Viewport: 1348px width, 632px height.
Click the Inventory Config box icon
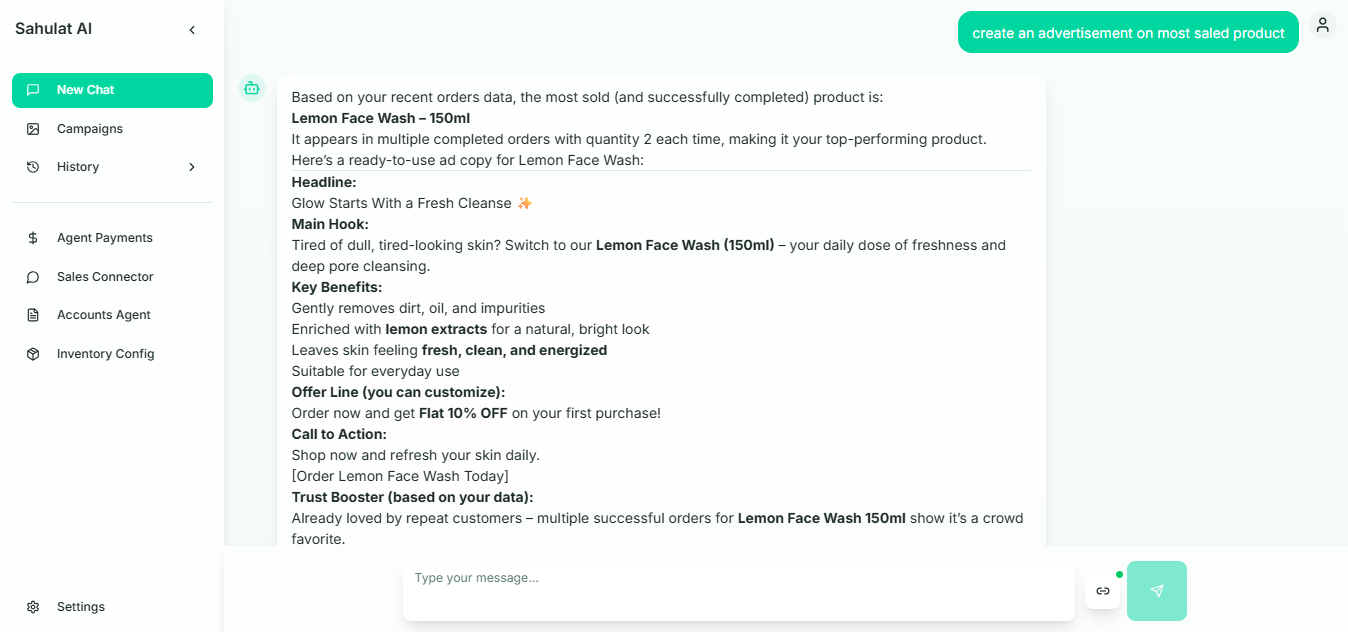[33, 354]
